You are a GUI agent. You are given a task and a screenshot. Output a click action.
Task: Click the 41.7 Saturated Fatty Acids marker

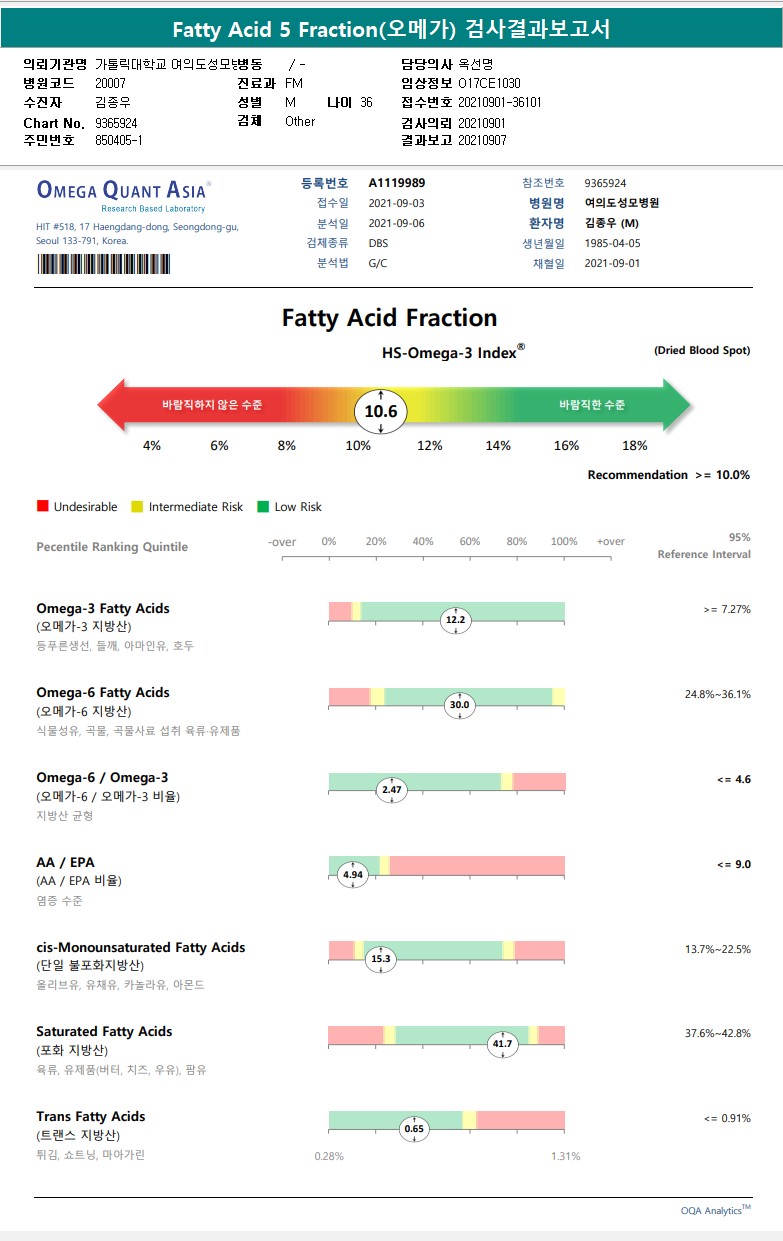(502, 1044)
